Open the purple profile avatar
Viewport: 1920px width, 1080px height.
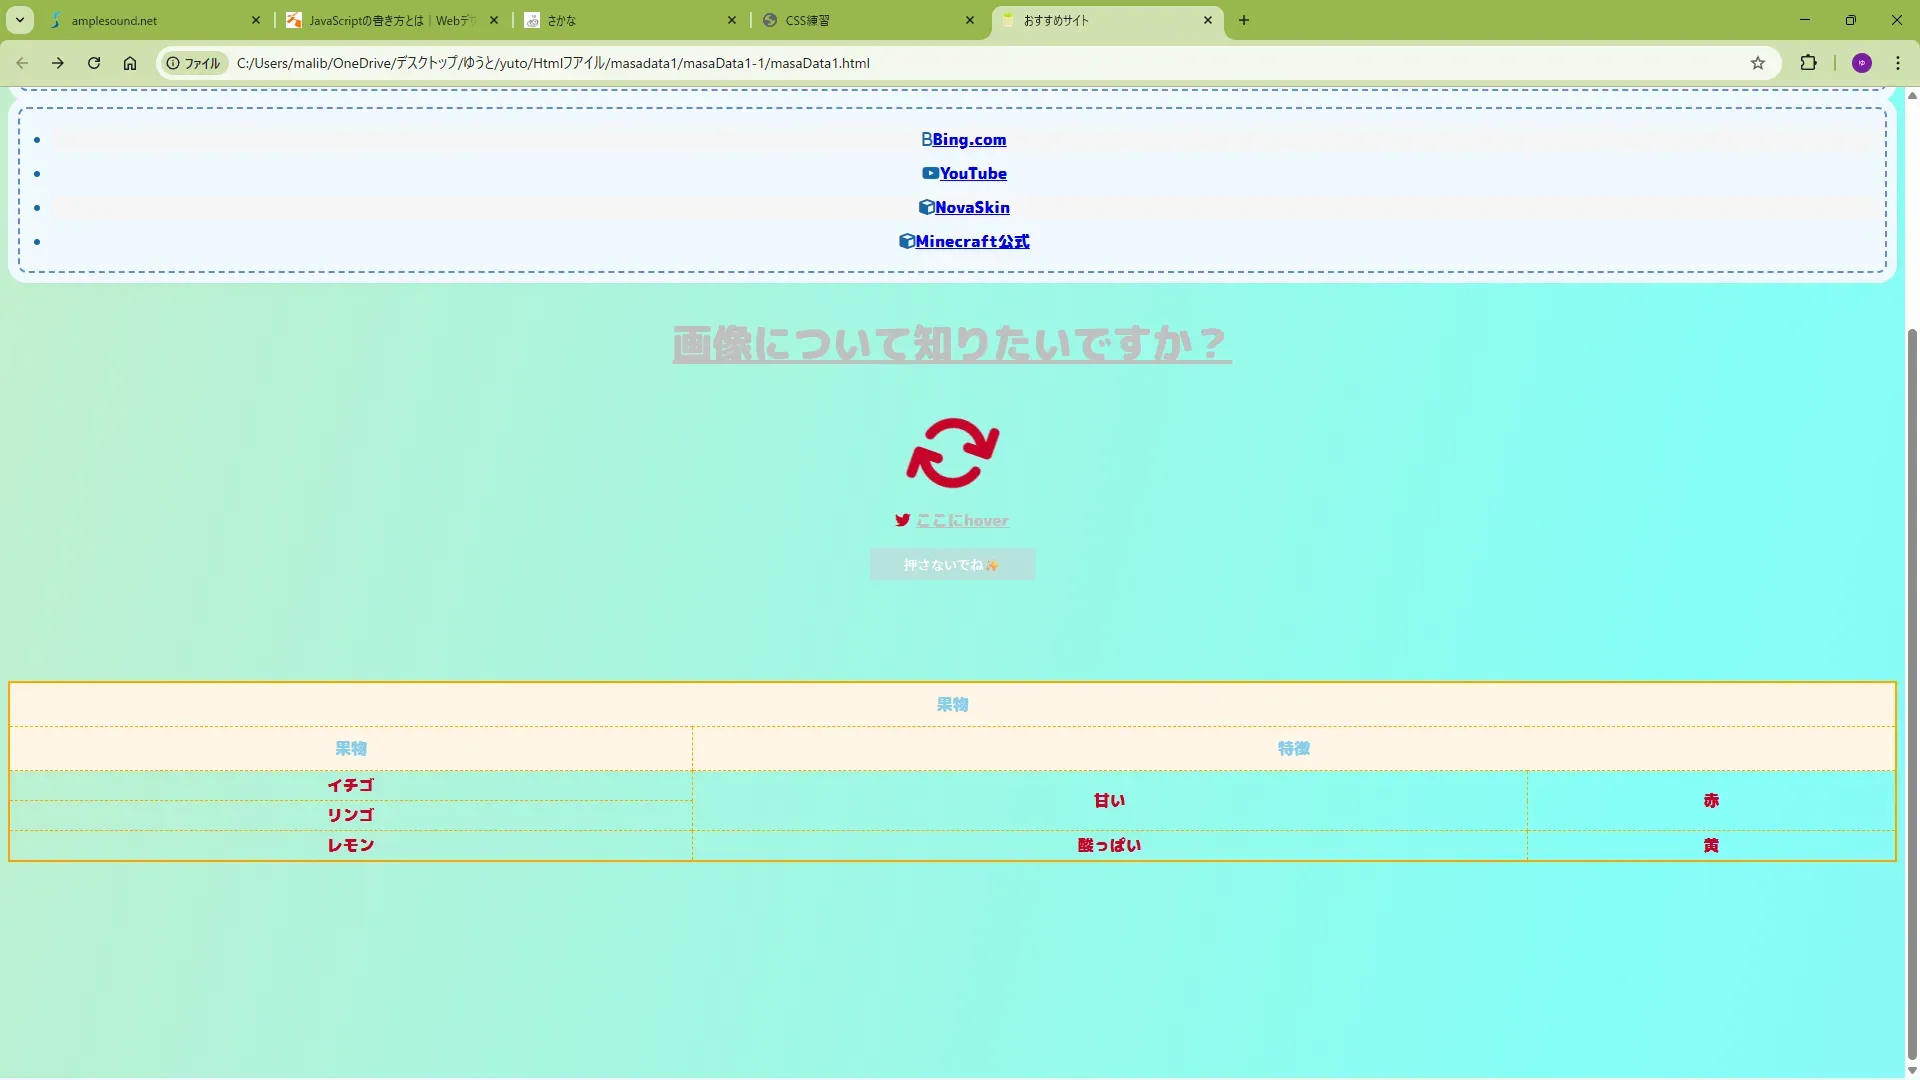[x=1861, y=63]
